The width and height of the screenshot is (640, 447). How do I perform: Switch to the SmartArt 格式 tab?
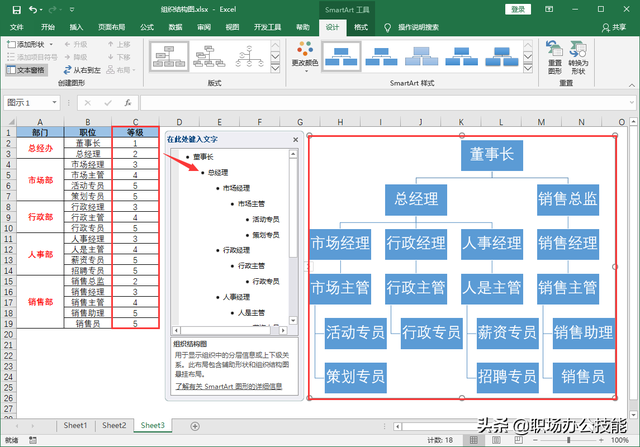[360, 27]
